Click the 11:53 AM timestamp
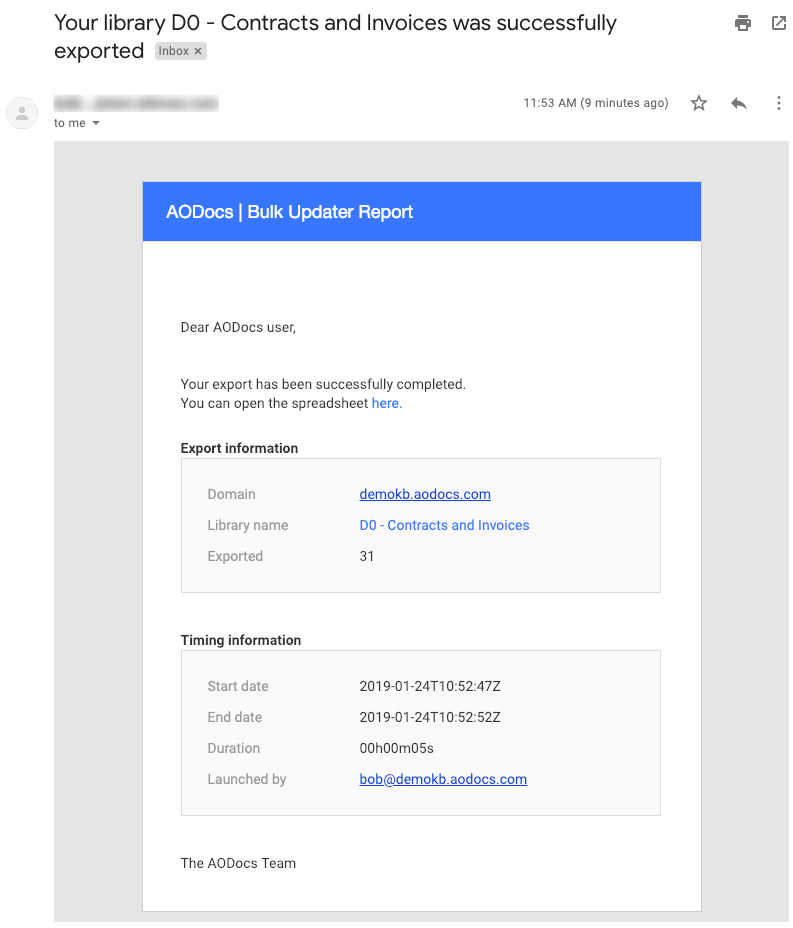Image resolution: width=793 pixels, height=928 pixels. click(x=596, y=103)
